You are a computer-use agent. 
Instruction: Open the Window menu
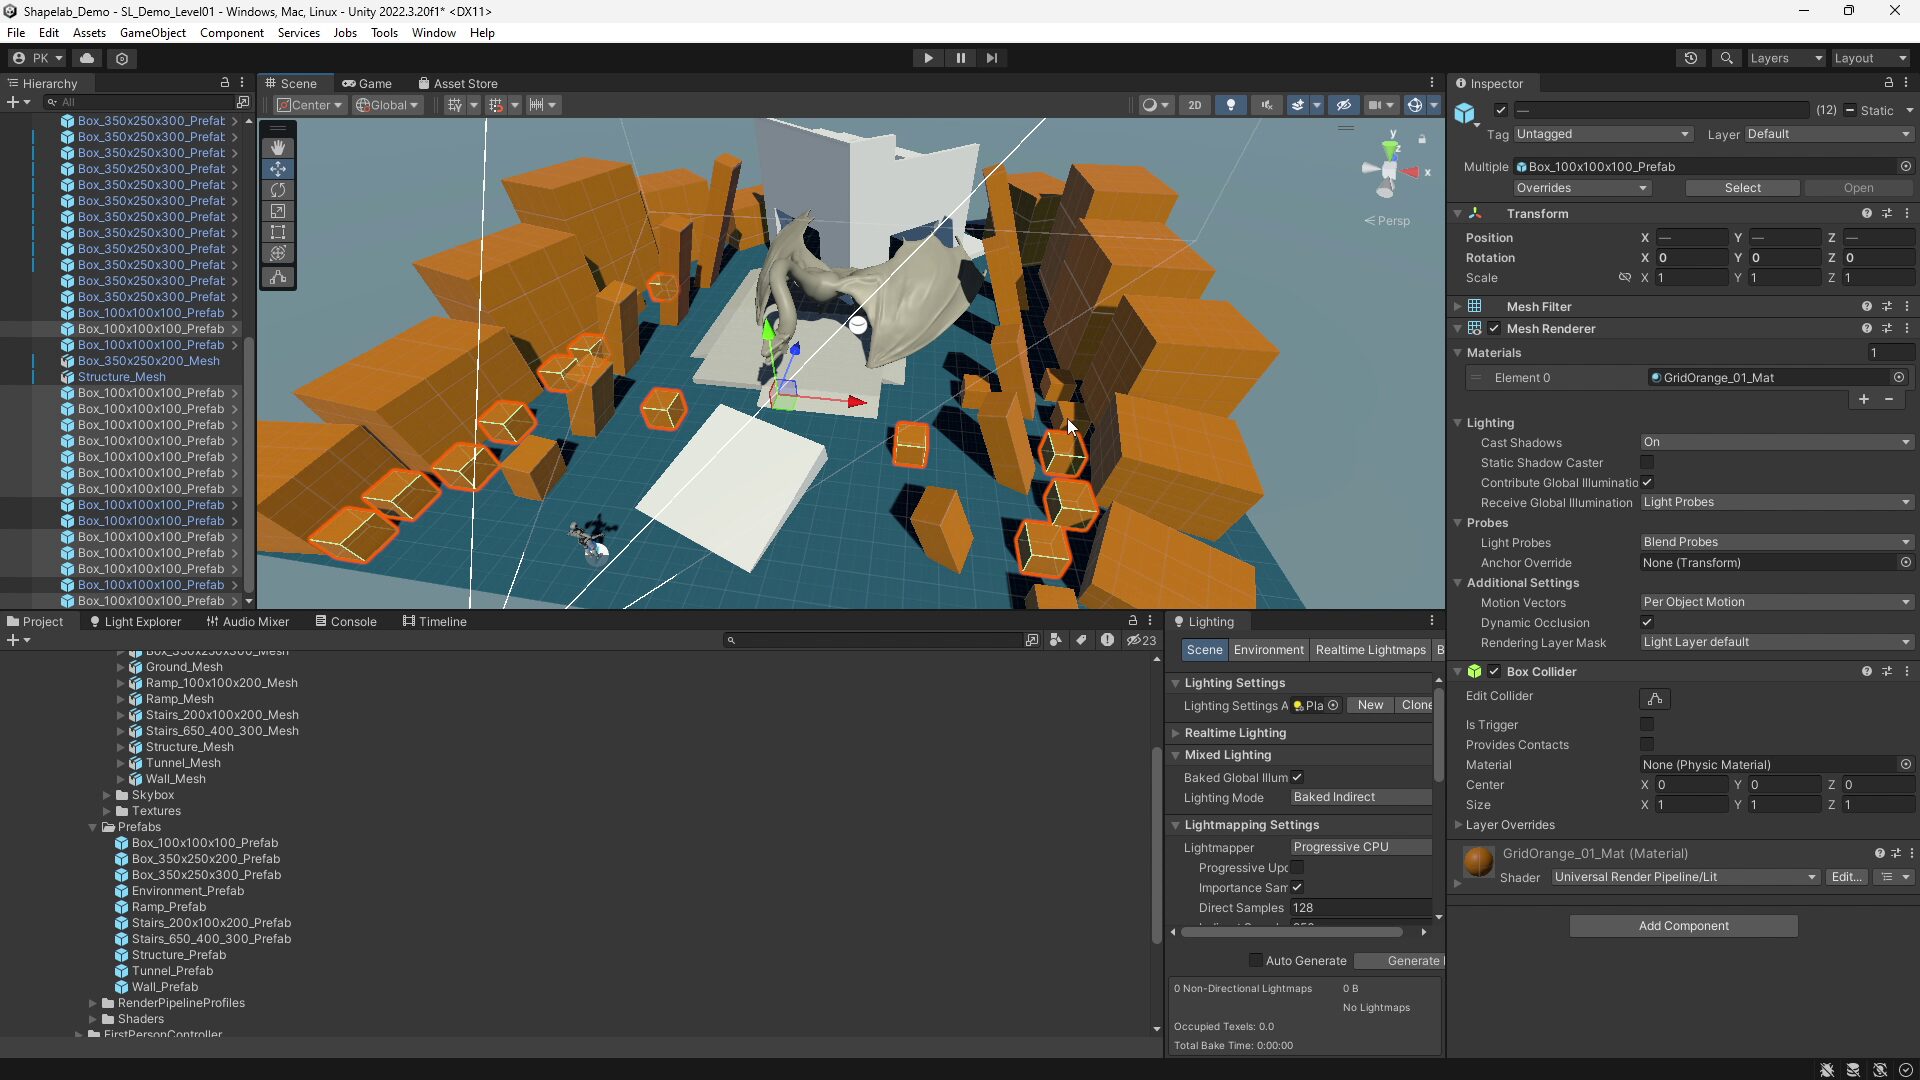(x=433, y=33)
